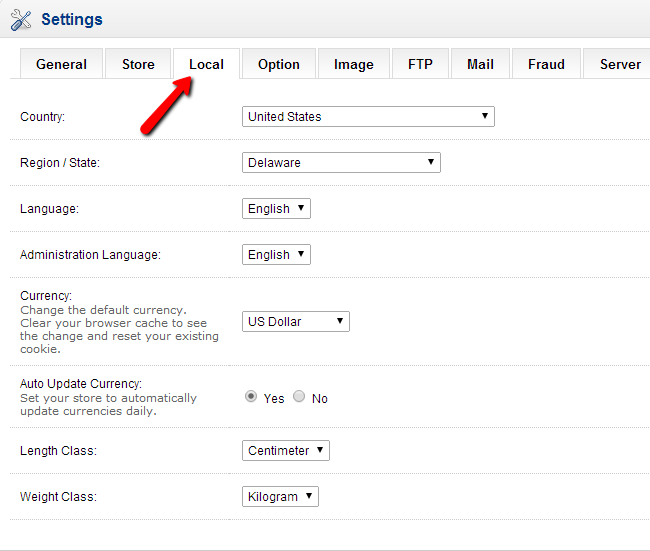Open the Currency dropdown showing US Dollar
Image resolution: width=650 pixels, height=551 pixels.
(295, 322)
